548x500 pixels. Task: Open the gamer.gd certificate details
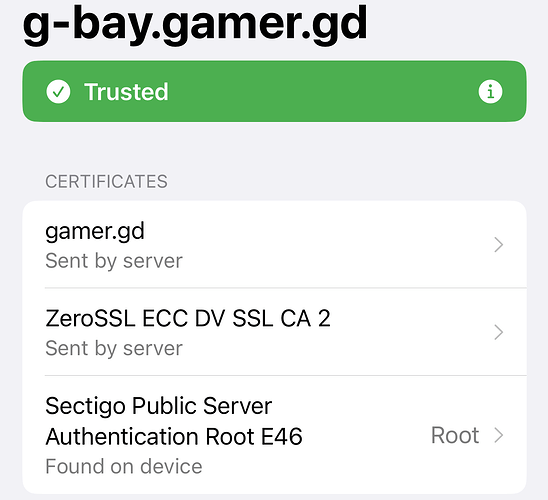click(275, 245)
